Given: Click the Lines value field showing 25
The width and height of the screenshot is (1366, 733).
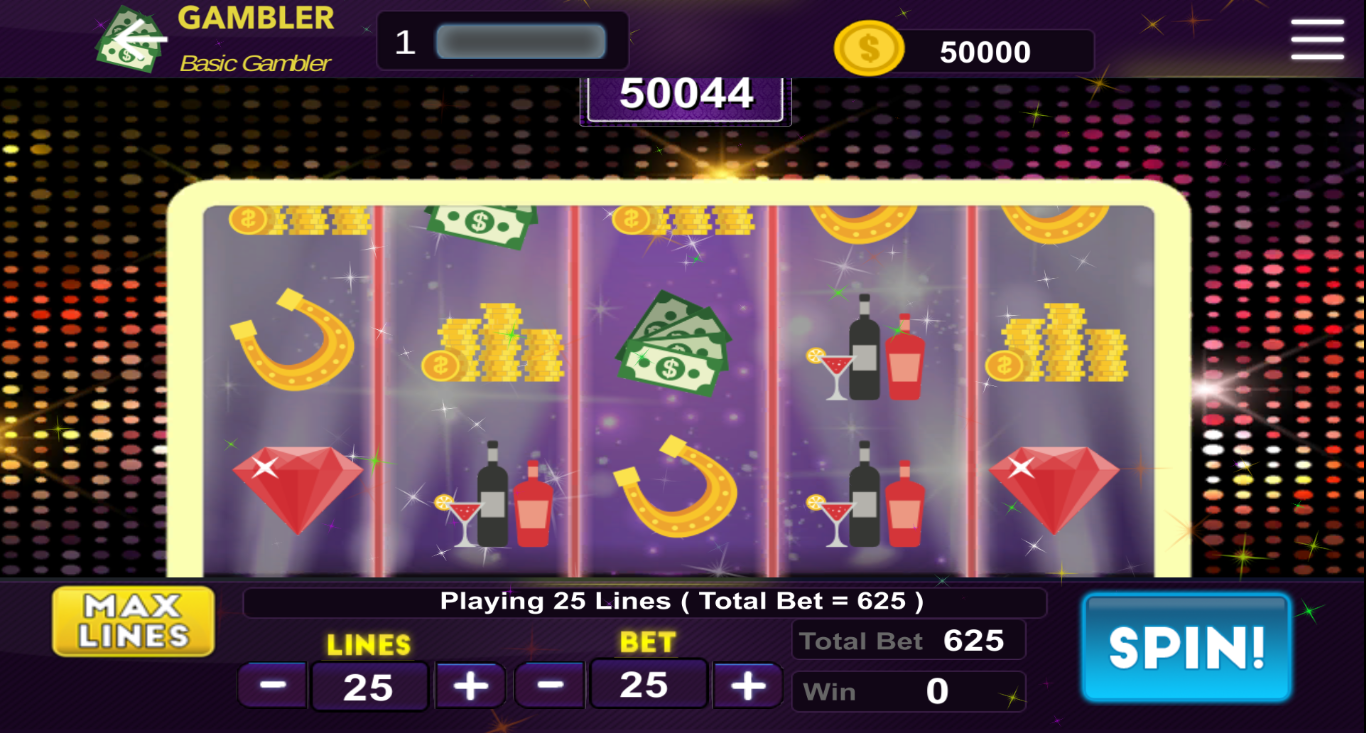Looking at the screenshot, I should click(369, 687).
